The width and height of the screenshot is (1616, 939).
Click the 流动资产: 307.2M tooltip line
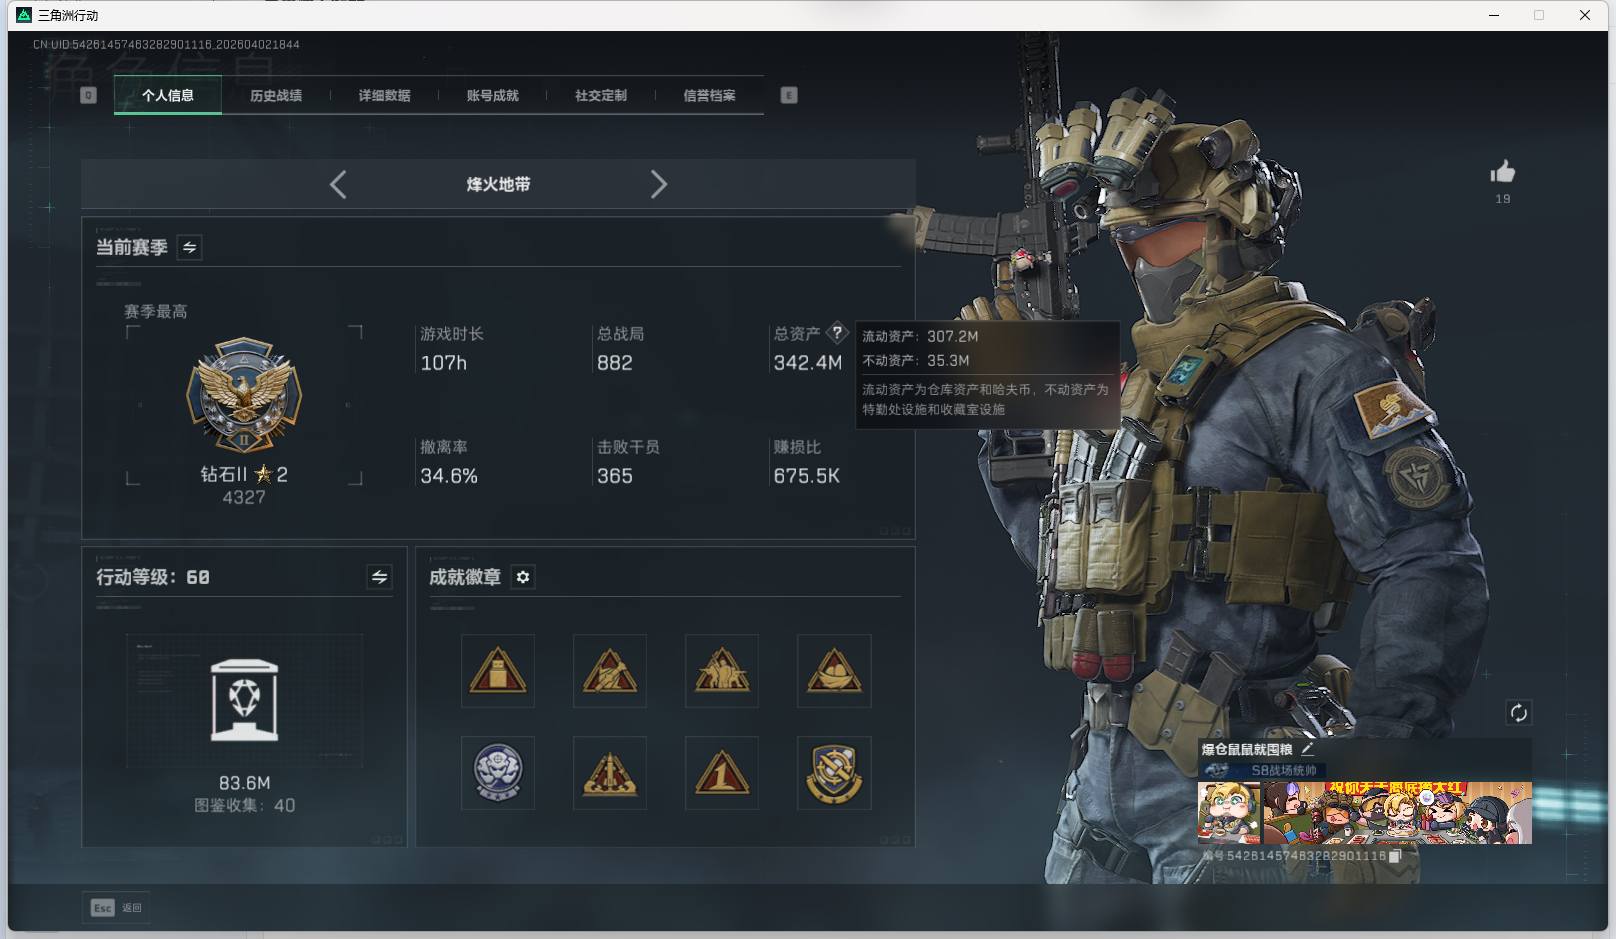(920, 337)
